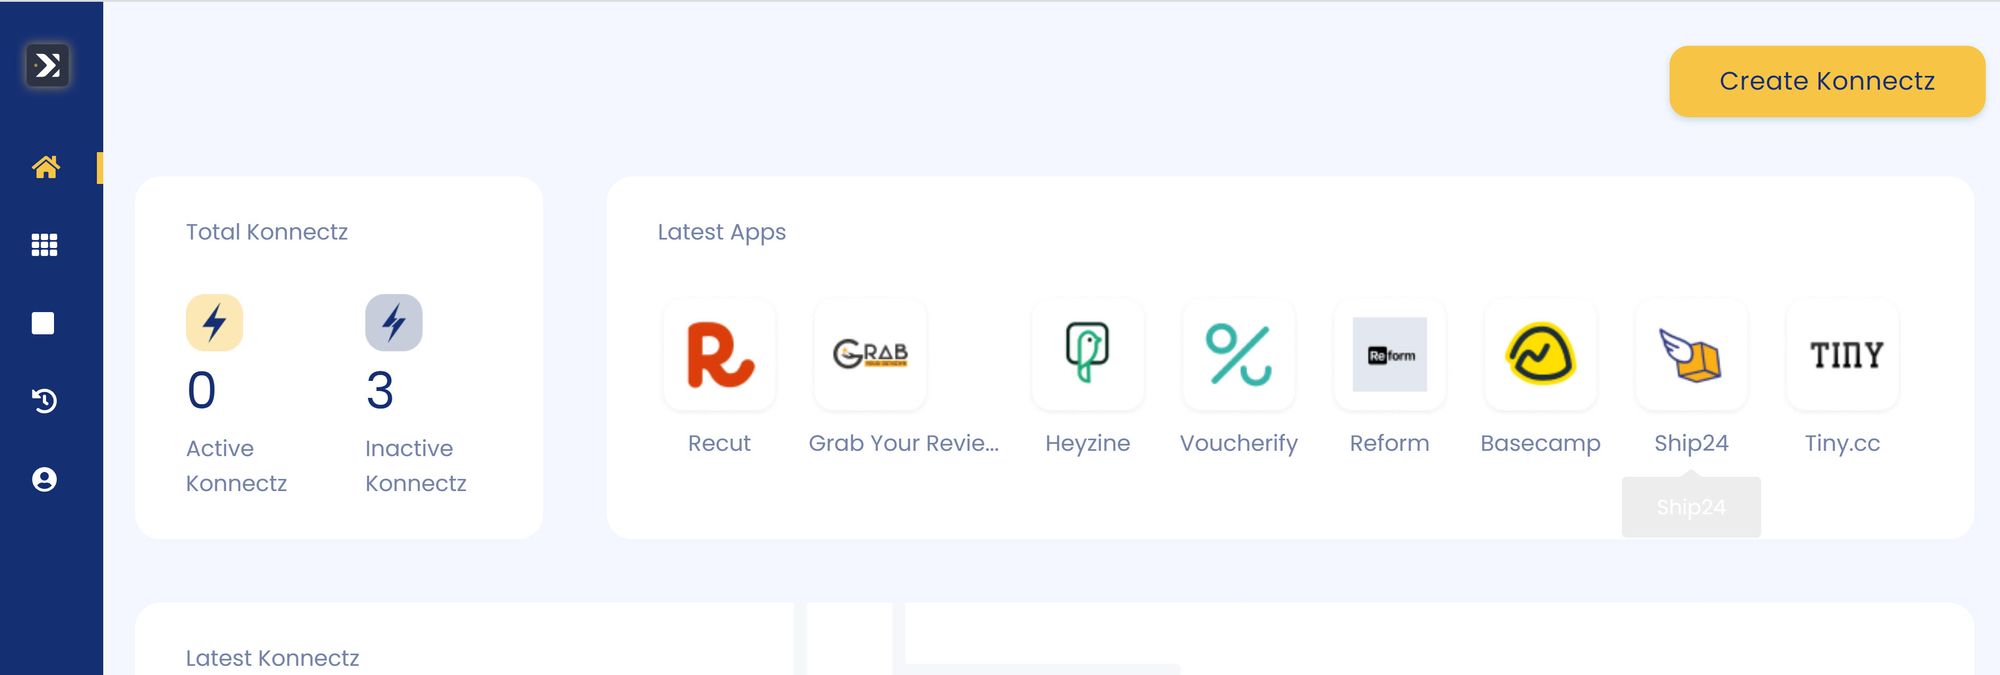Open the user account sidebar icon
Screen dimensions: 2000x675
pos(44,480)
